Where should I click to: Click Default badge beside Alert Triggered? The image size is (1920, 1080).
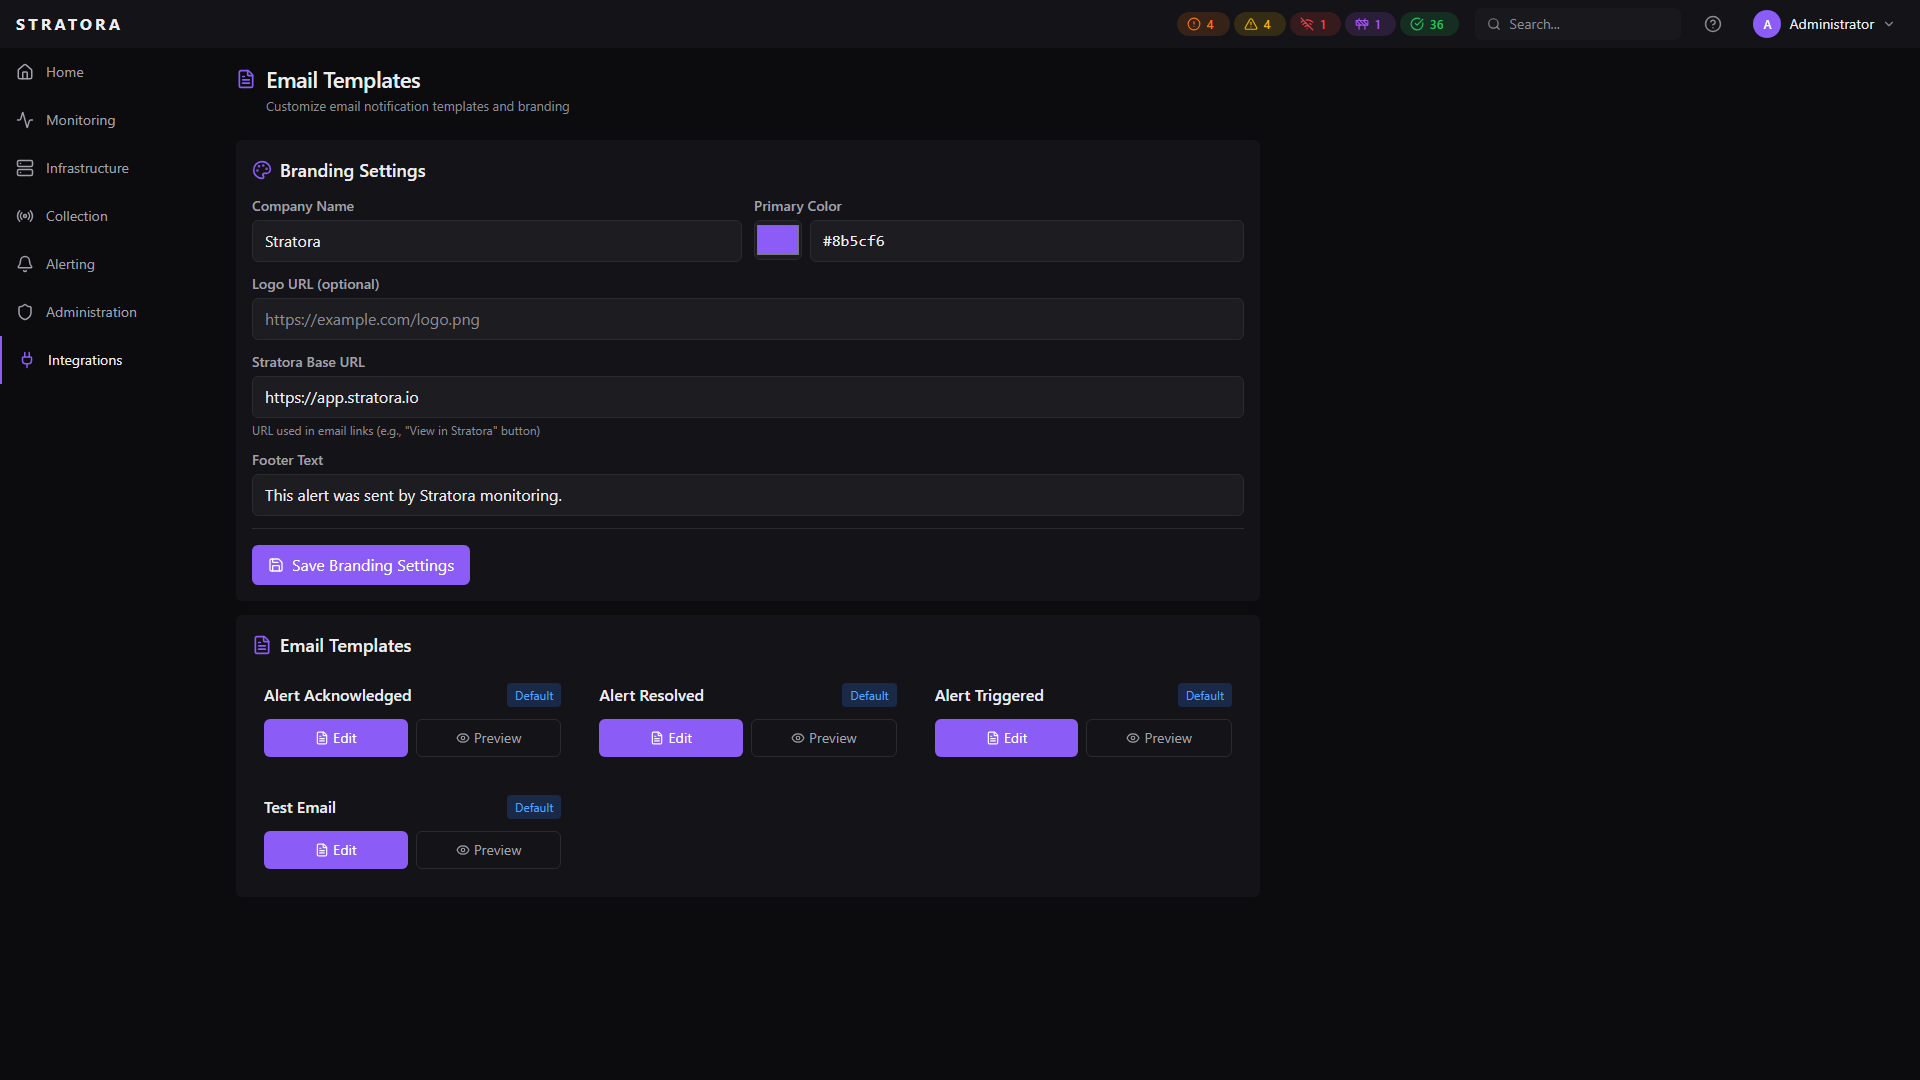click(1204, 695)
